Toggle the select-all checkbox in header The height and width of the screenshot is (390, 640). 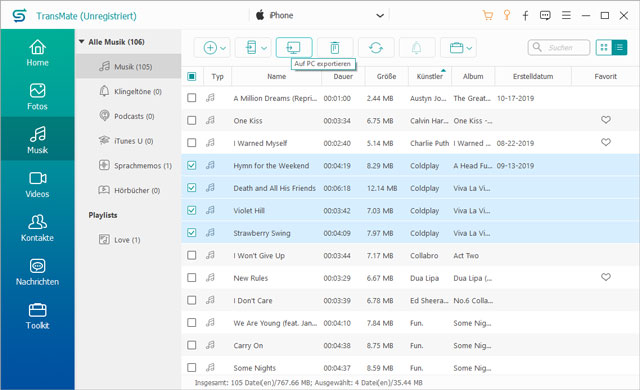(x=191, y=76)
